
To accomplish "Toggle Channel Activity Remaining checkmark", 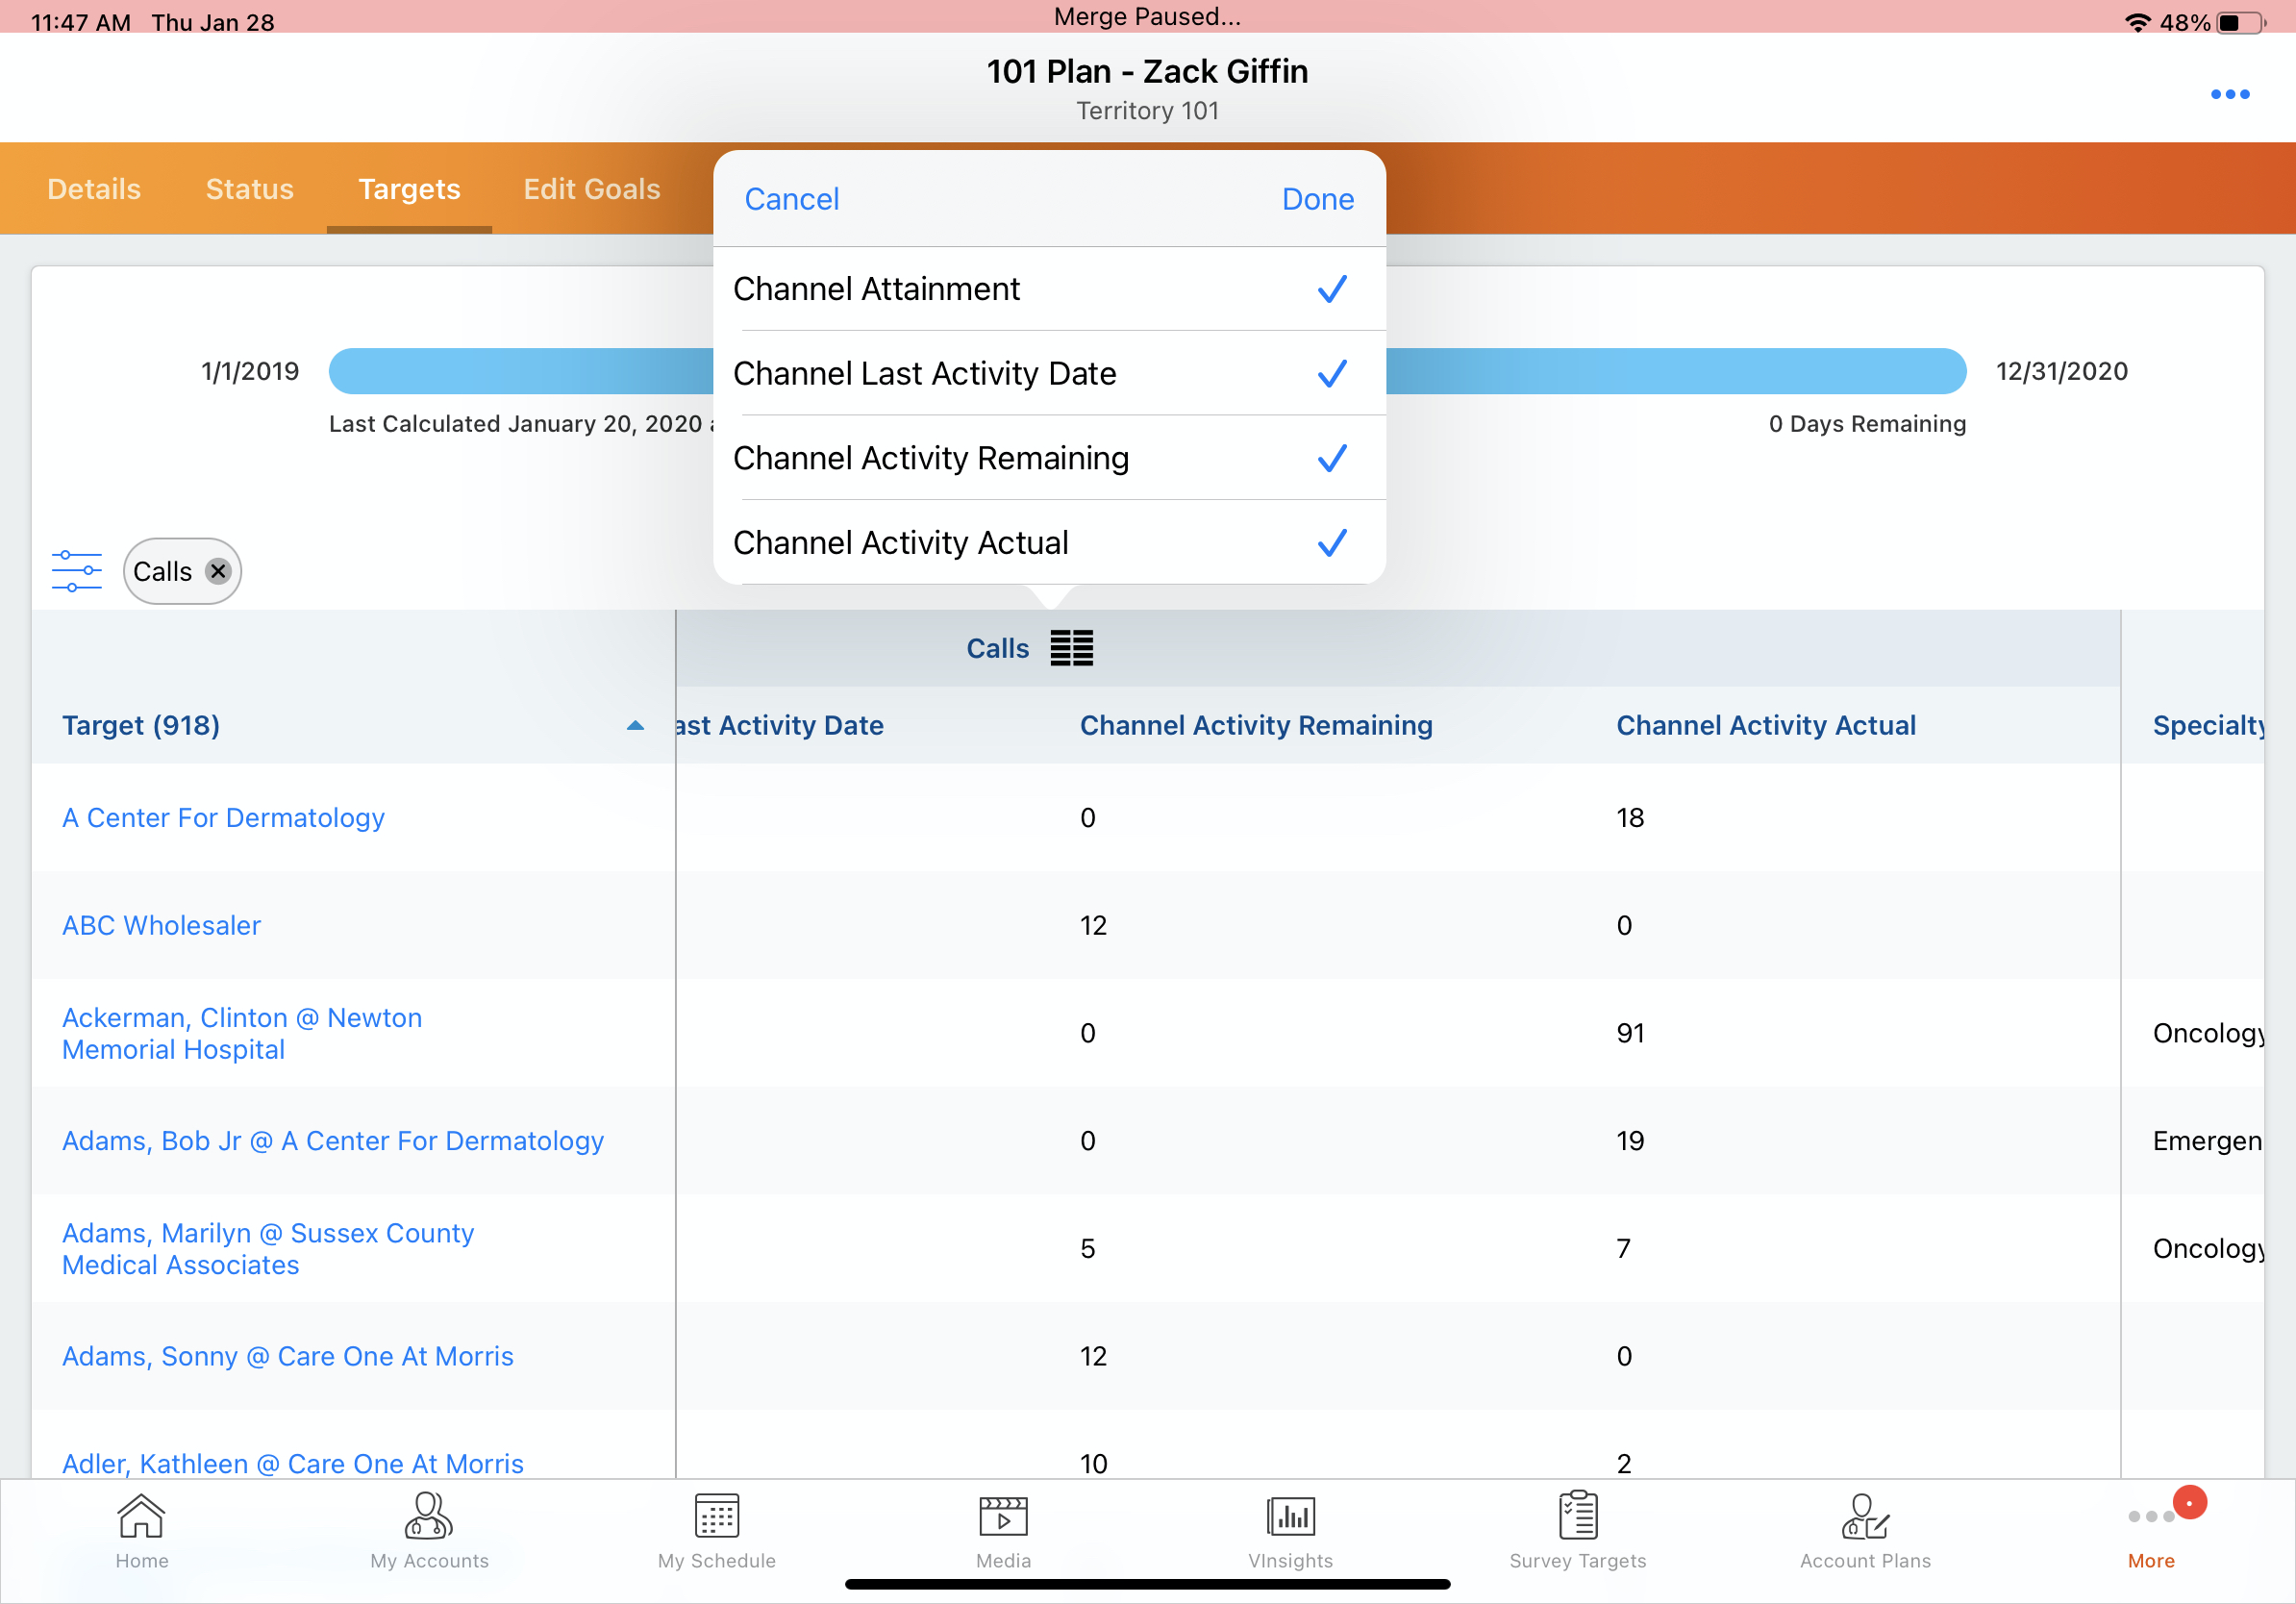I will pos(1331,458).
